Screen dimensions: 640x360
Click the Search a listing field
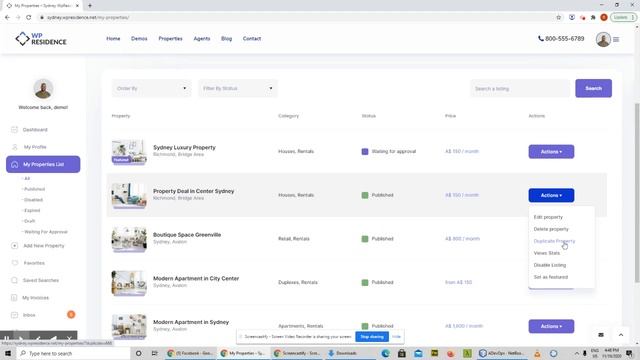[x=520, y=89]
